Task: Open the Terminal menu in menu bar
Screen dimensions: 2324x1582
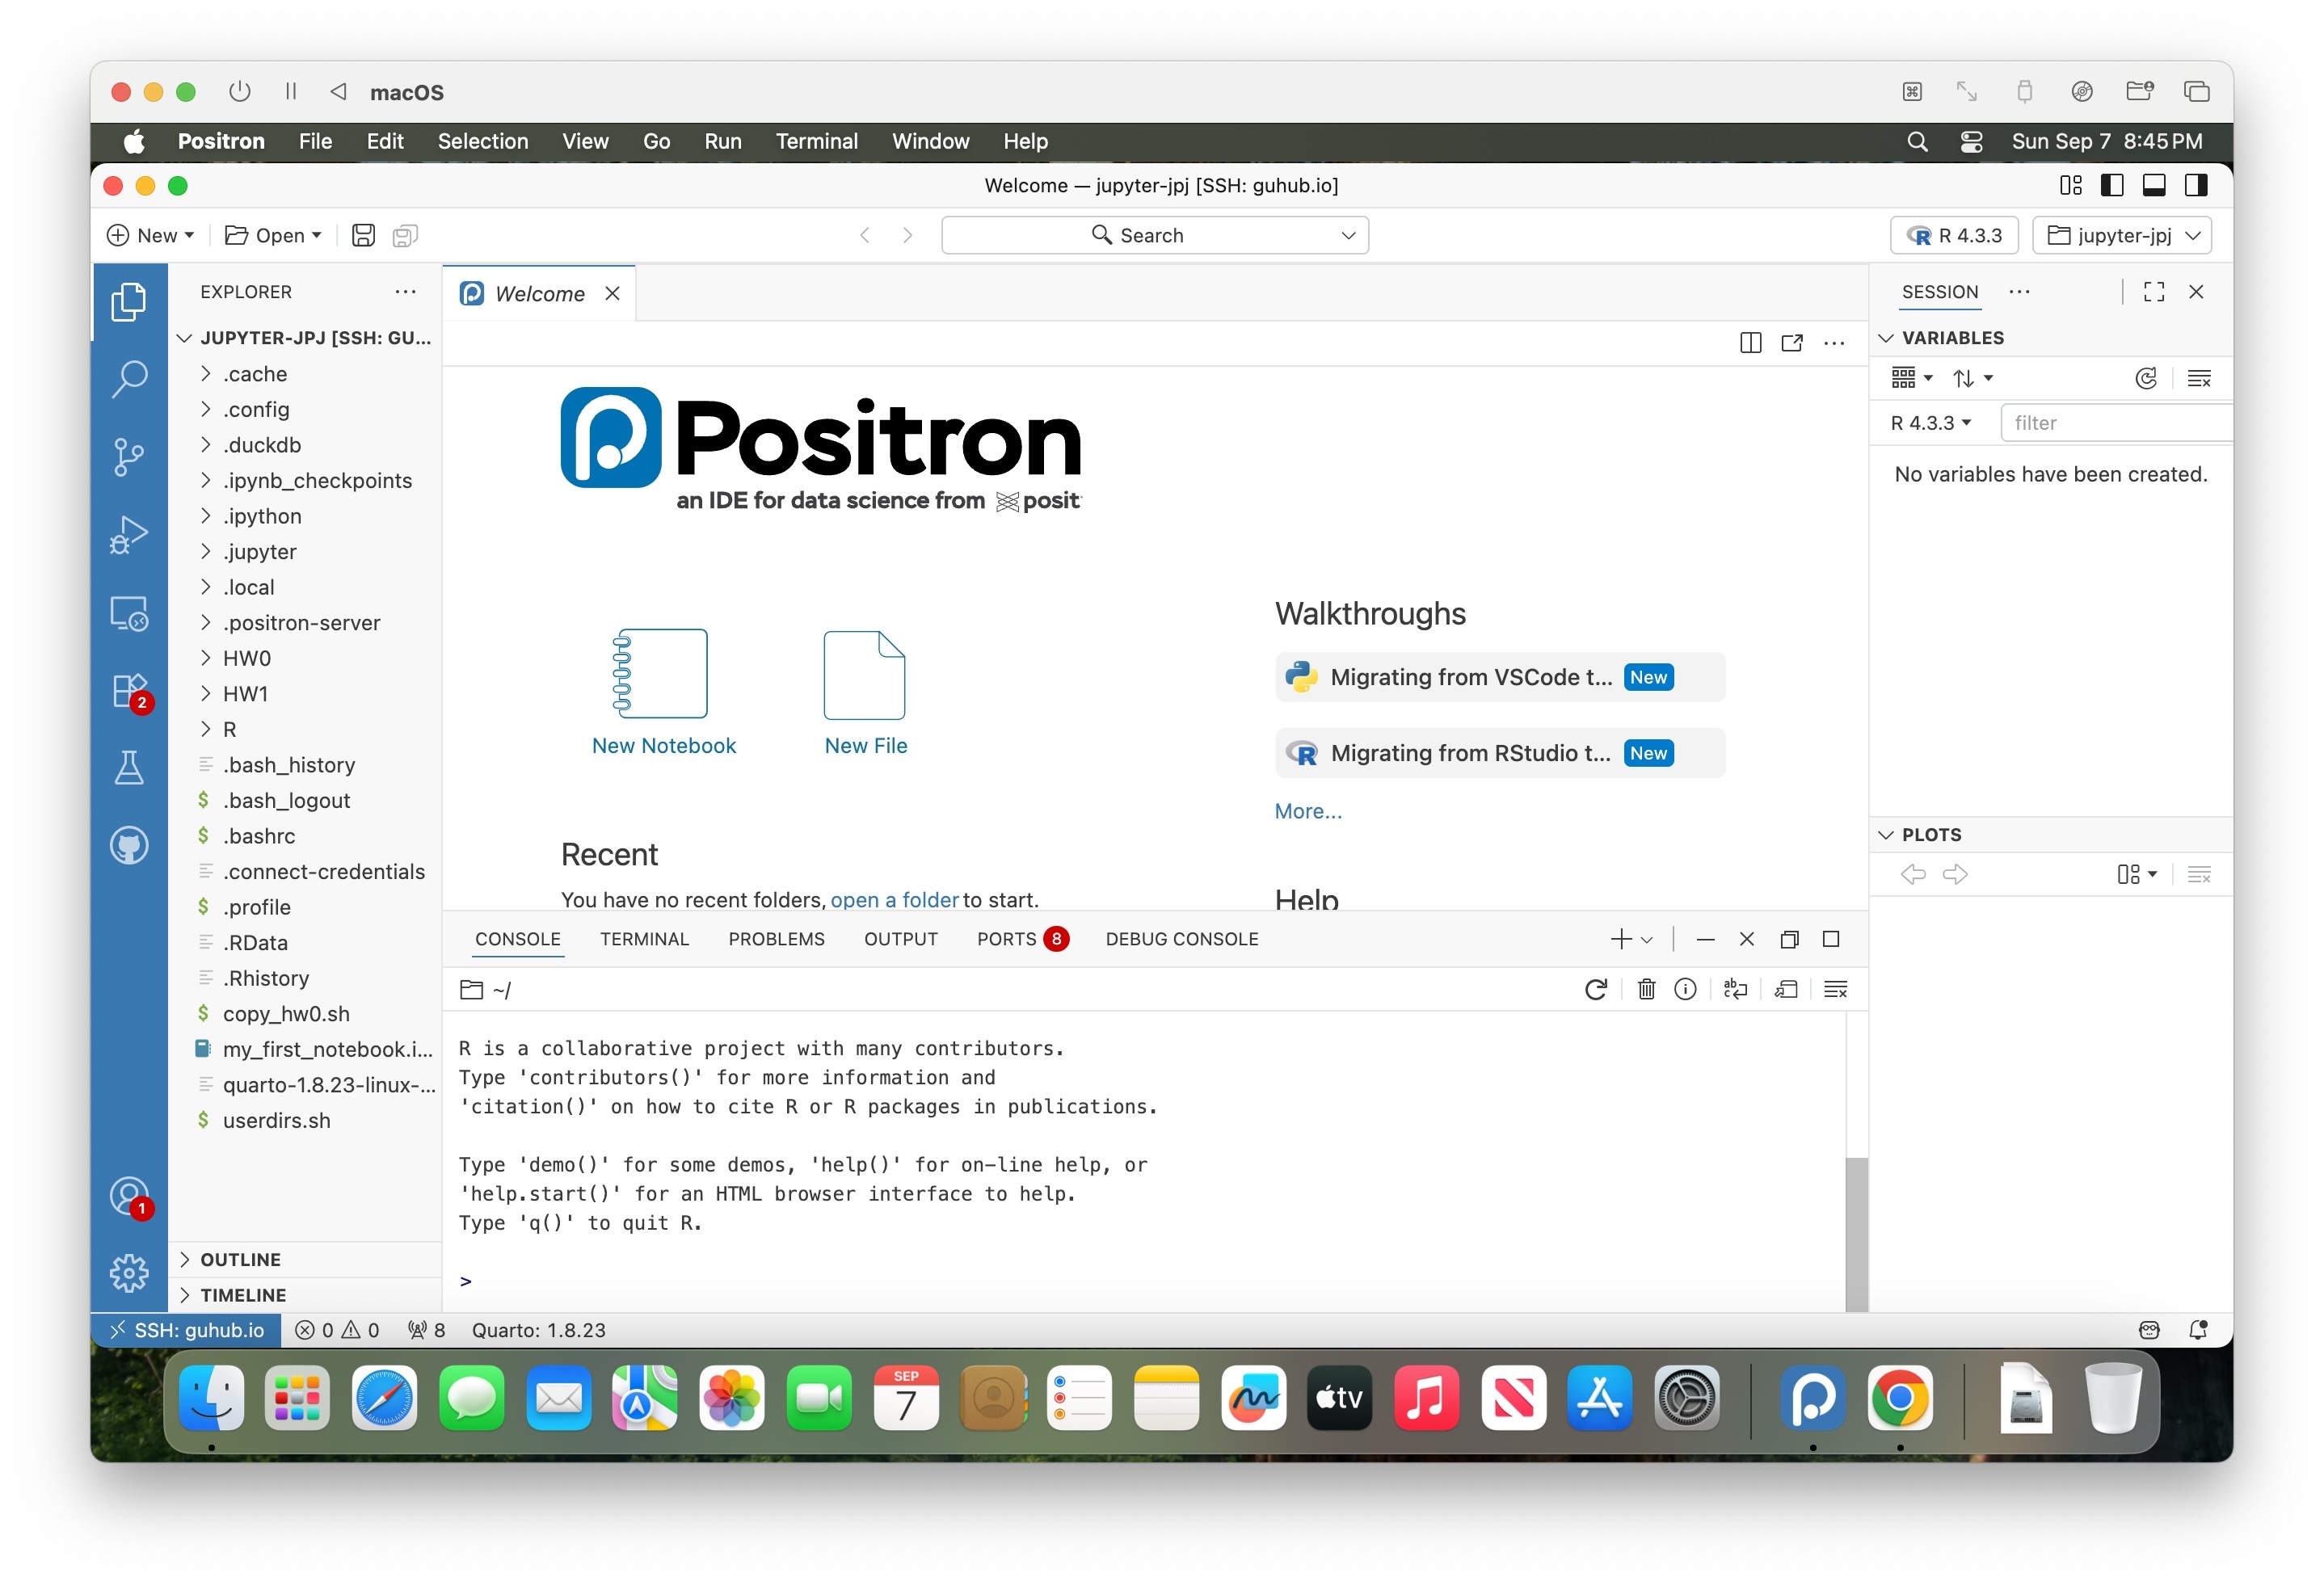Action: point(816,141)
